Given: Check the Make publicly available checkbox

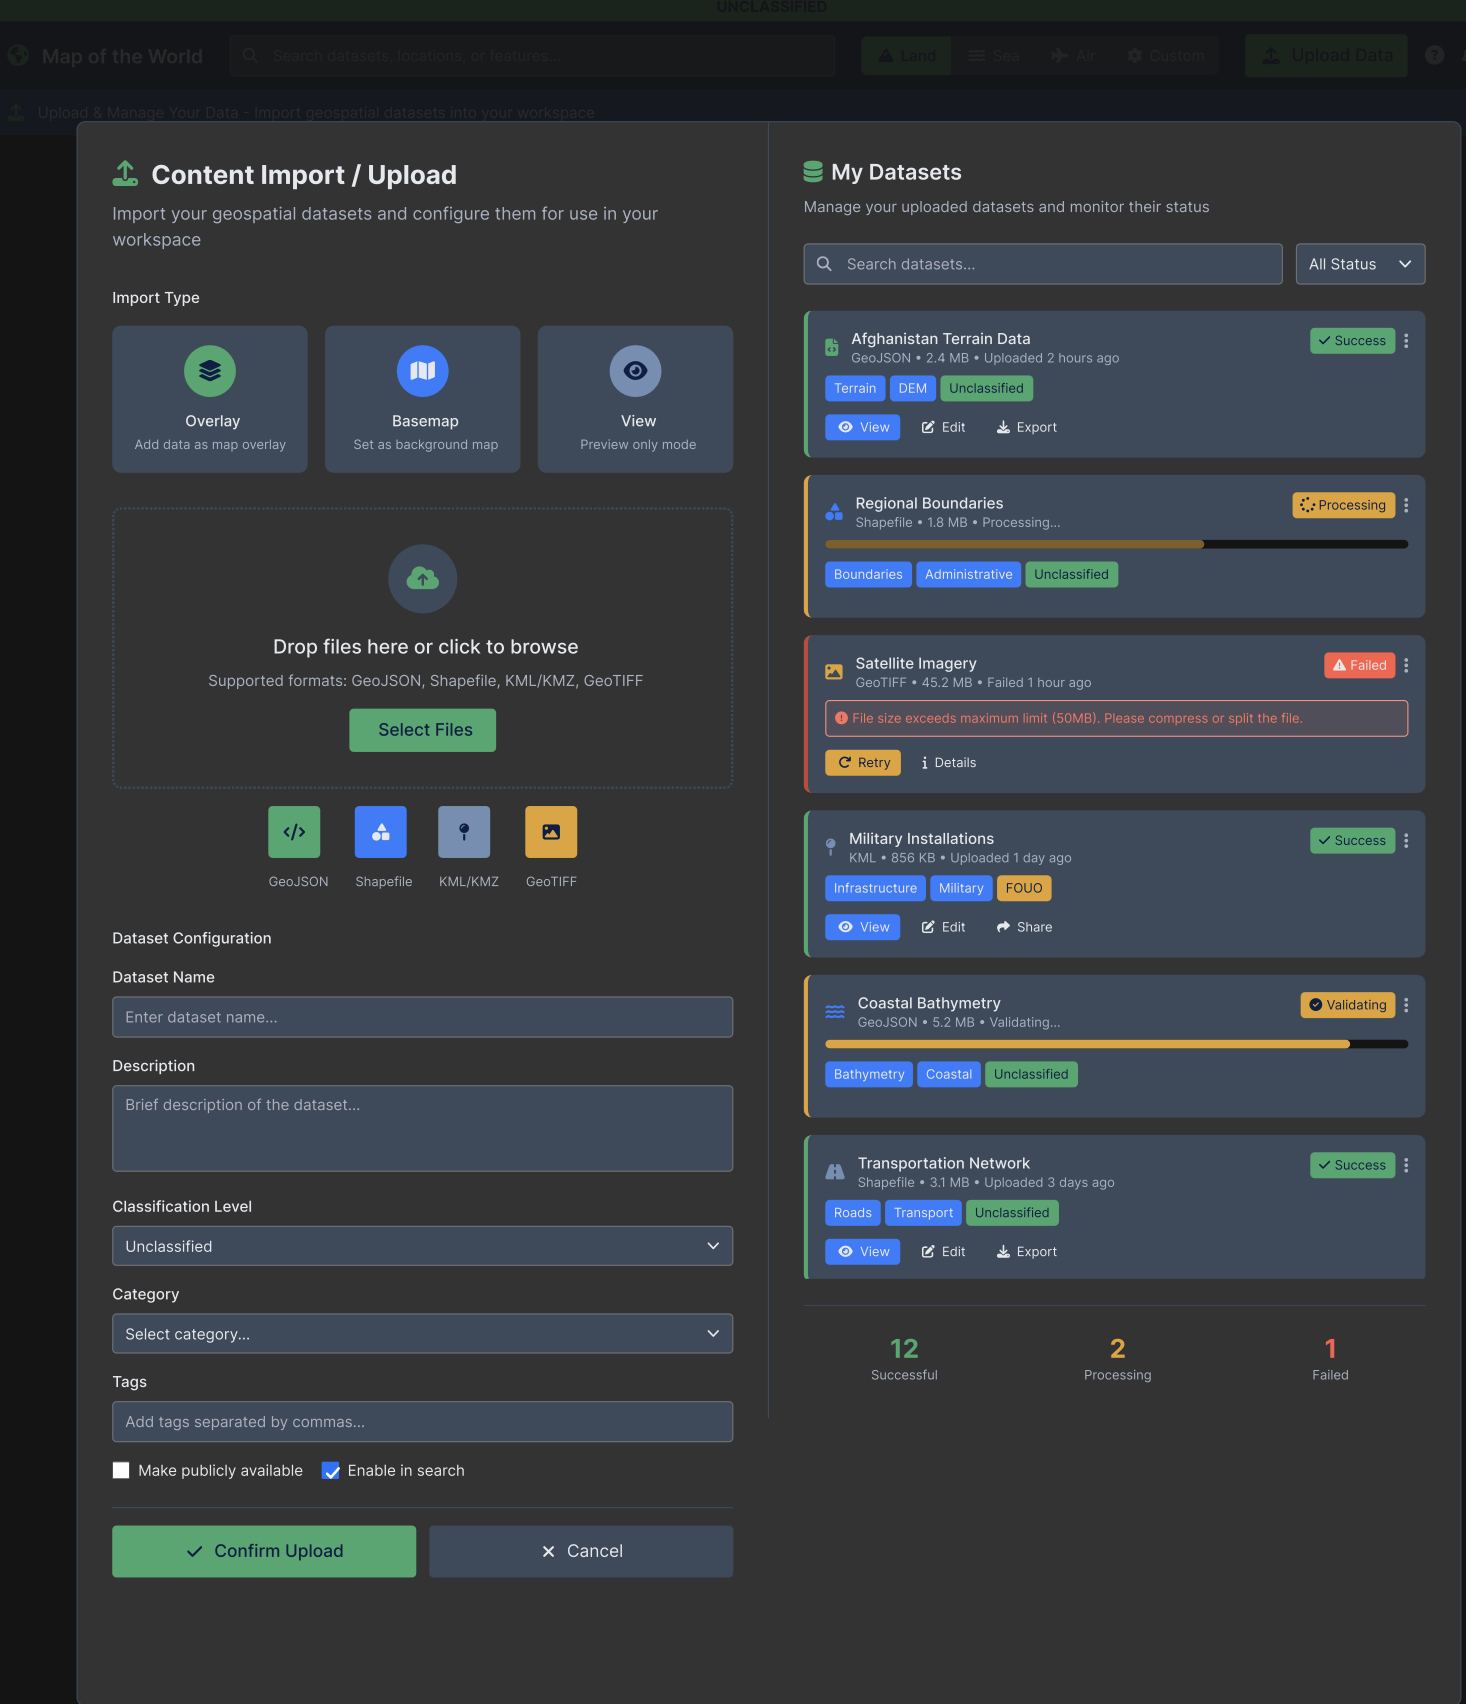Looking at the screenshot, I should [x=121, y=1470].
